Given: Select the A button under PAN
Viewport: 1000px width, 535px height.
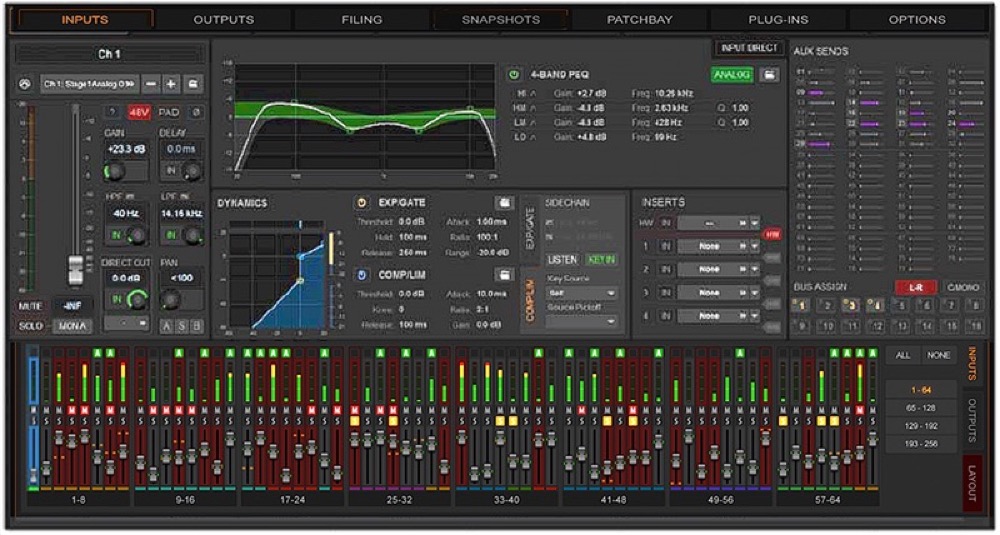Looking at the screenshot, I should pos(168,326).
